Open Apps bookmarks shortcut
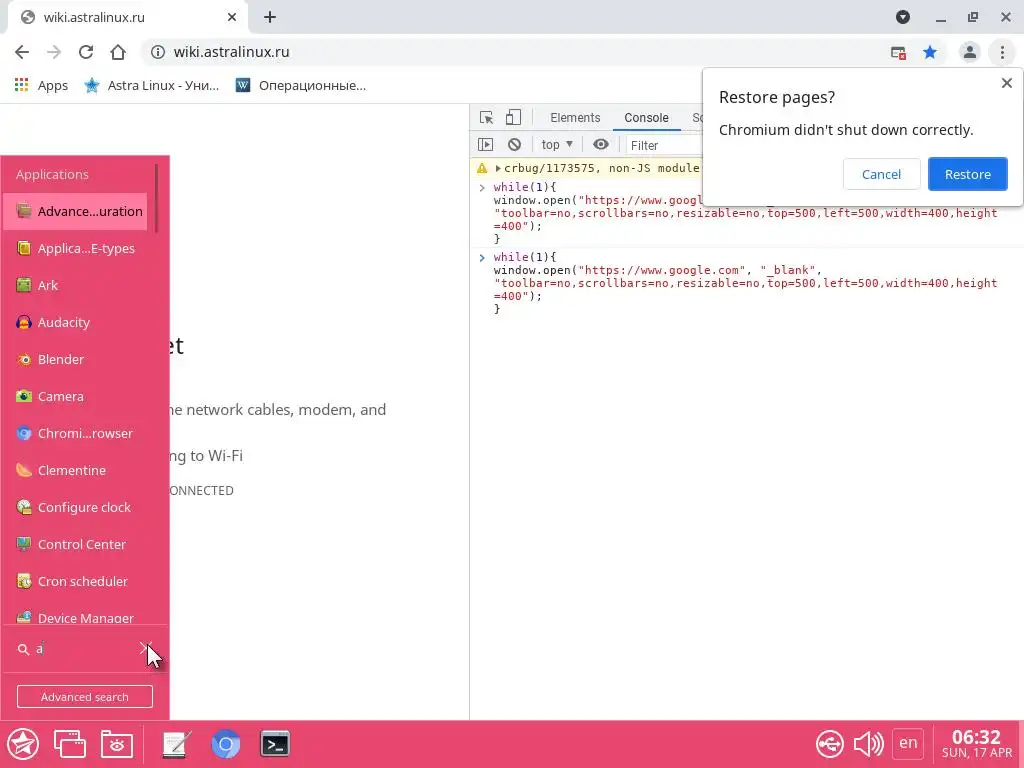This screenshot has width=1024, height=768. click(x=41, y=86)
